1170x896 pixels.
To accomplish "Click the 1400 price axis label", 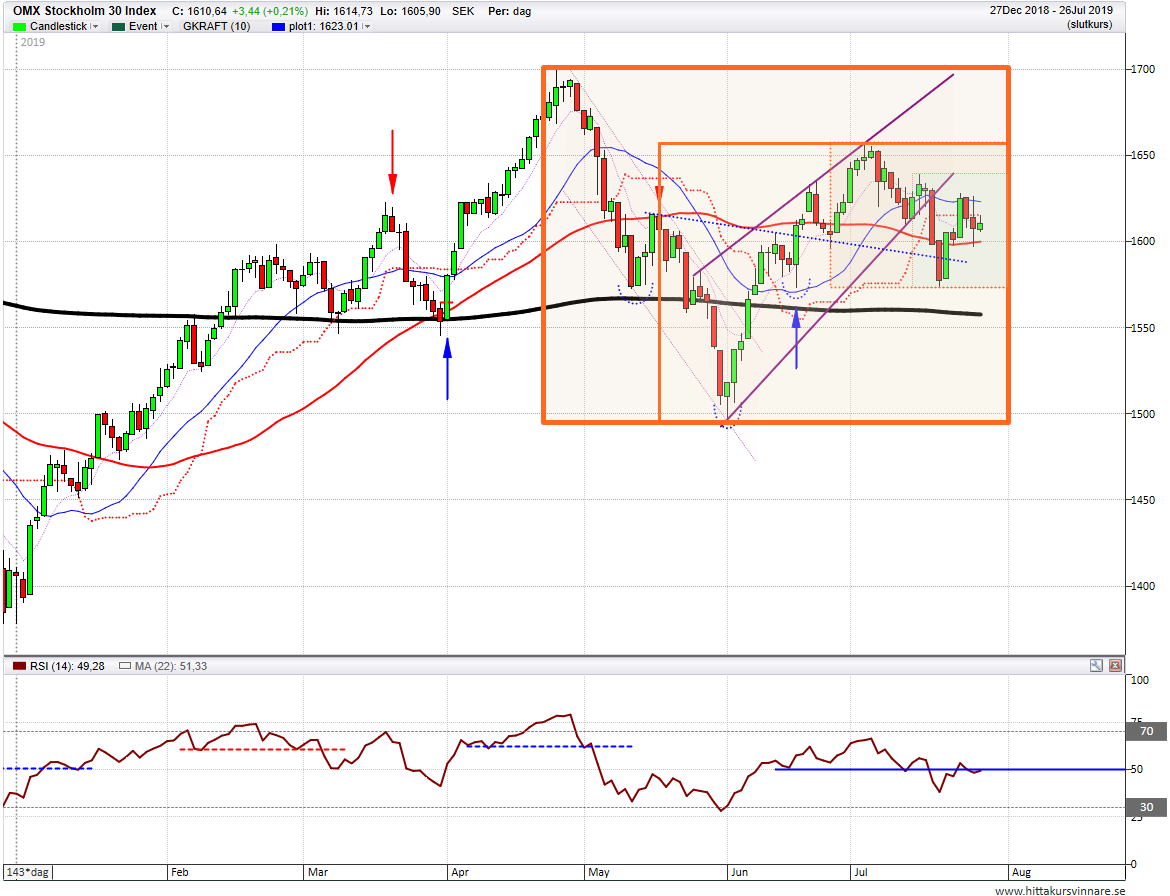I will 1142,586.
